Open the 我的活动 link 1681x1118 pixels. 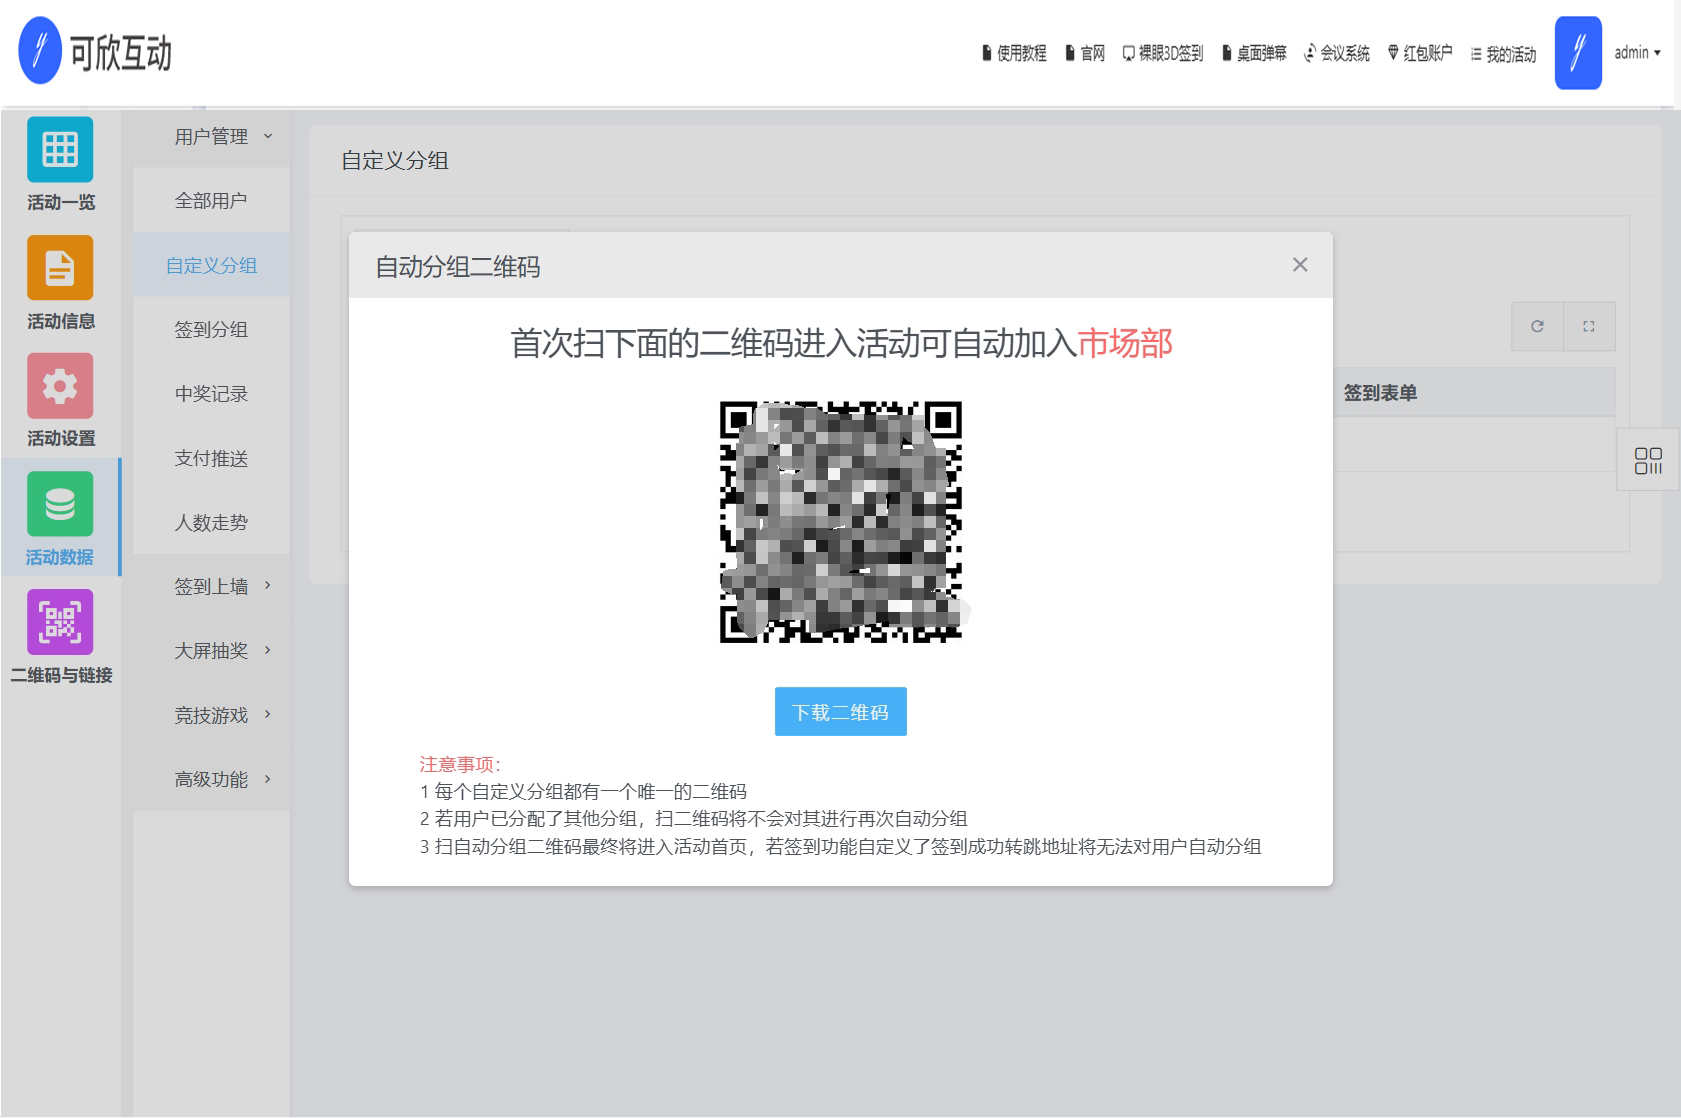[1503, 54]
